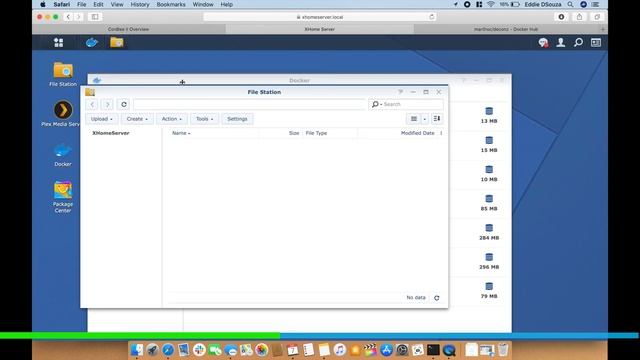Refresh the File Station folder view
Screen dimensions: 640x360
point(124,104)
